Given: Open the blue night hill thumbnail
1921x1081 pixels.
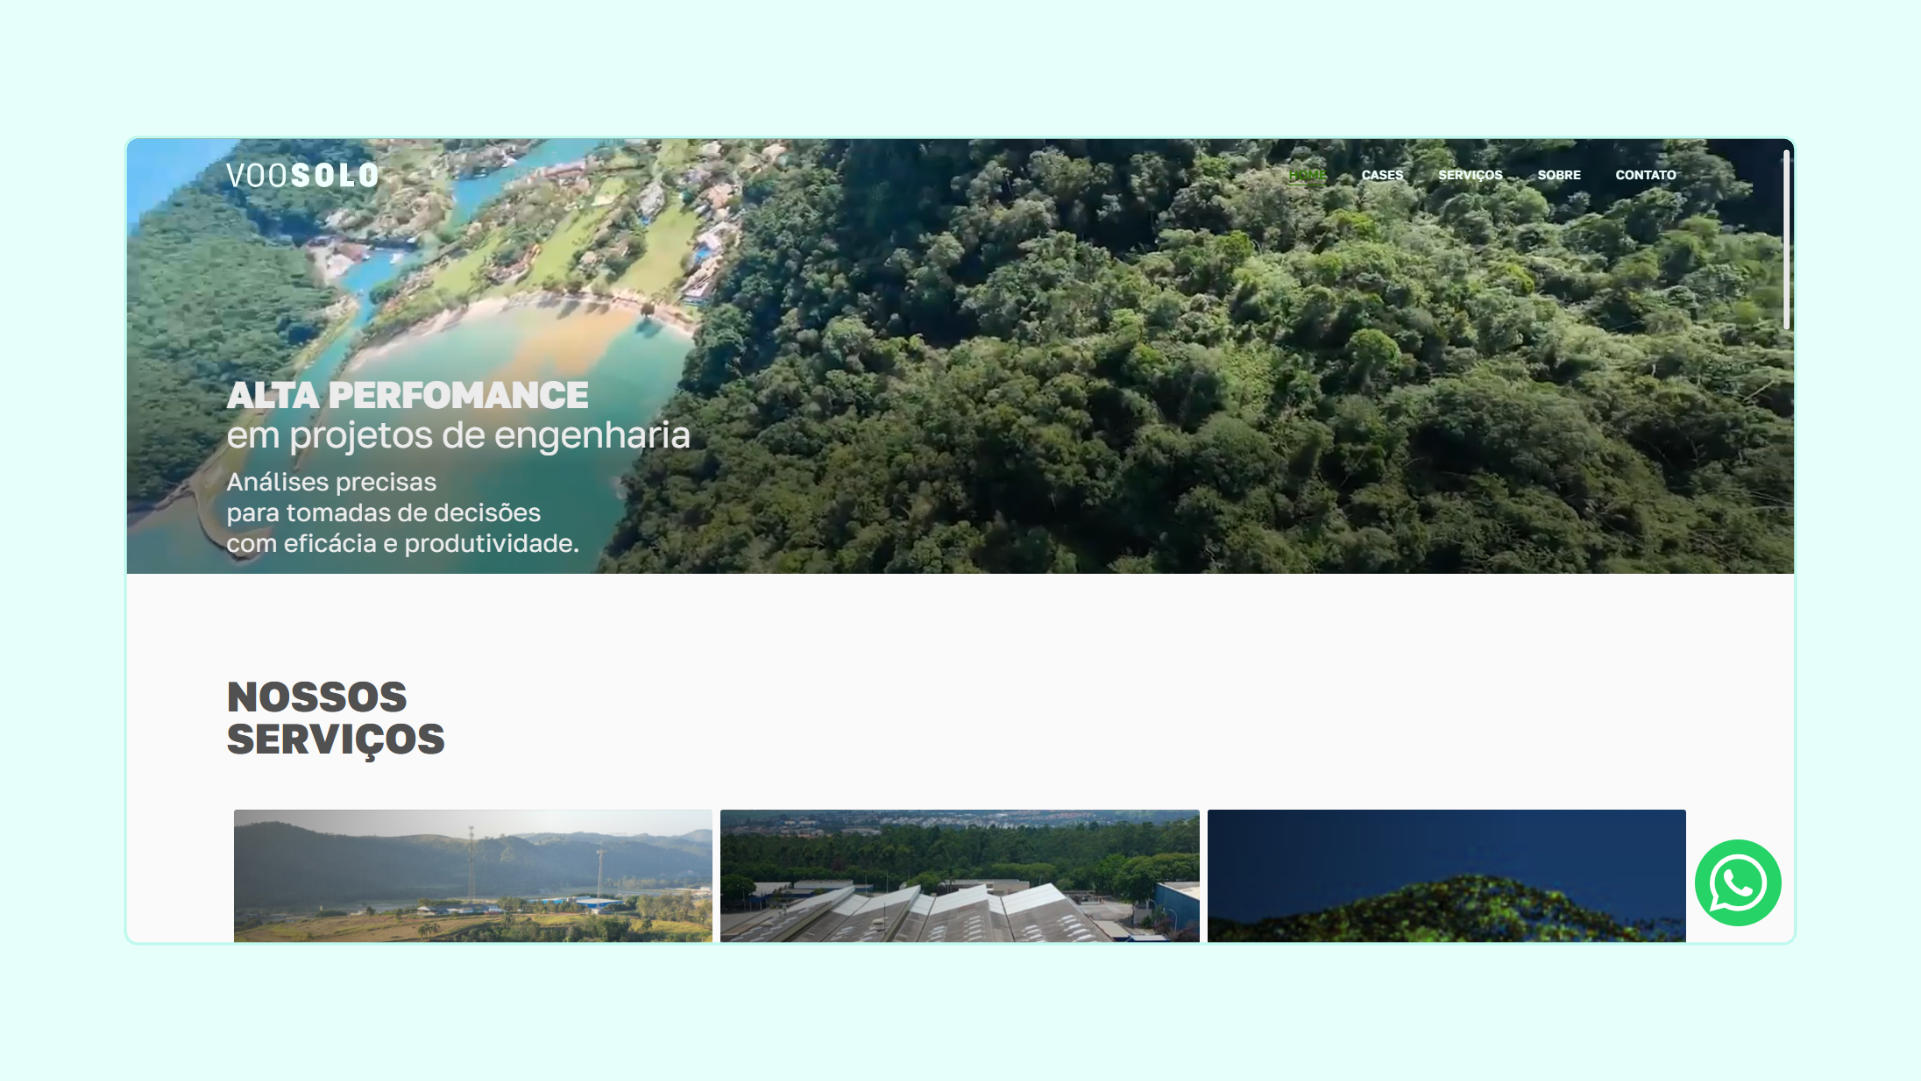Looking at the screenshot, I should (1447, 876).
